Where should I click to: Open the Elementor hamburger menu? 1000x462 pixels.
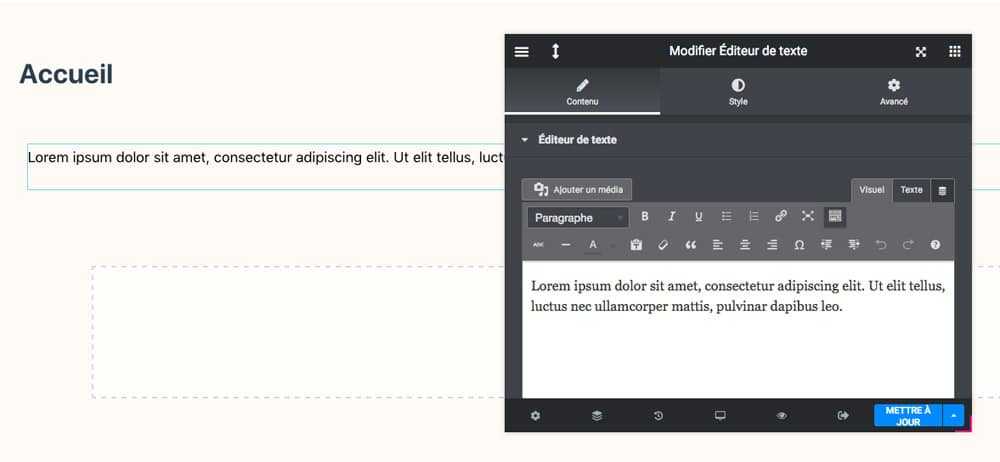pyautogui.click(x=522, y=52)
